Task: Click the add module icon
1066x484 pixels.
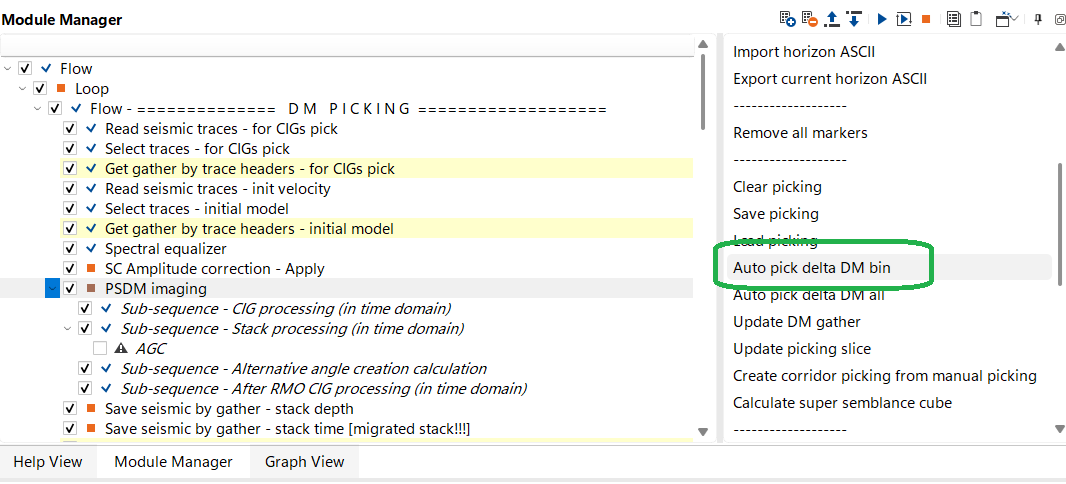Action: 787,19
